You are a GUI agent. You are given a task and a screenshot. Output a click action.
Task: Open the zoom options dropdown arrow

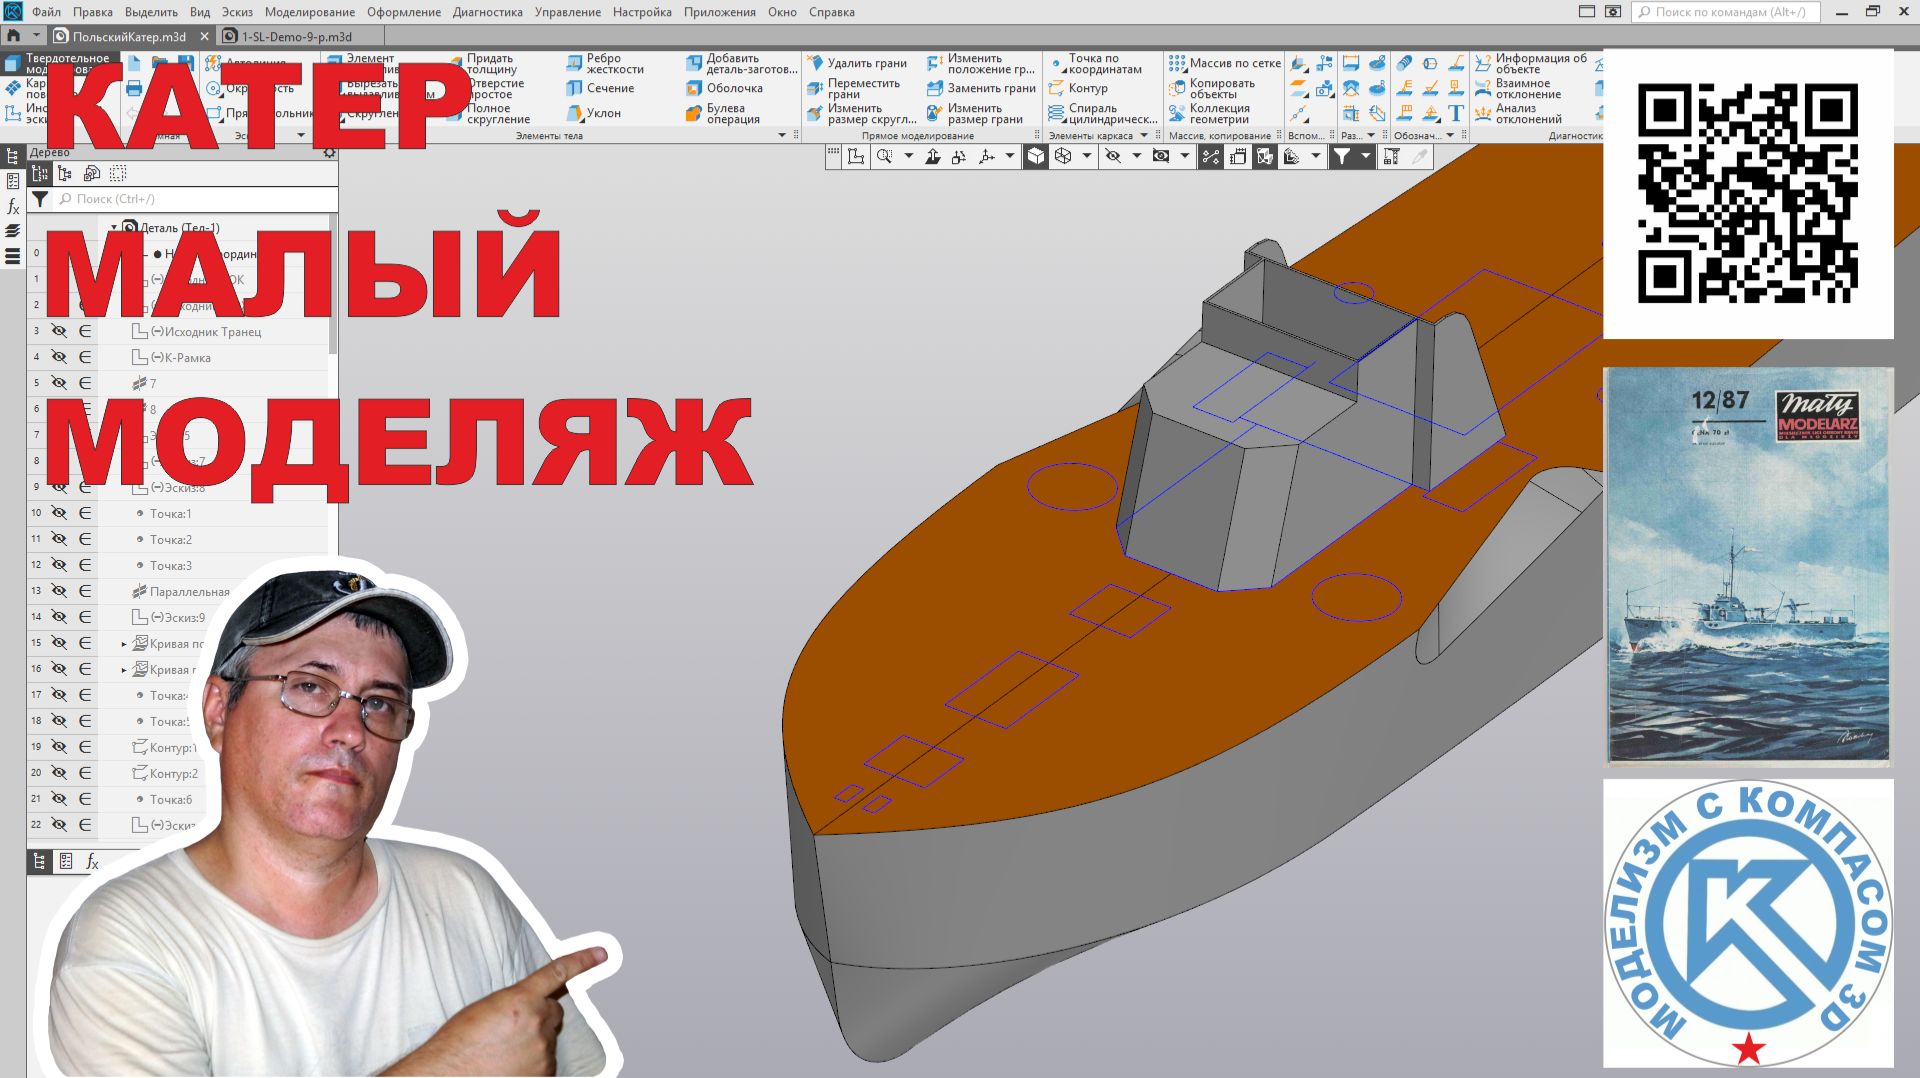coord(909,156)
